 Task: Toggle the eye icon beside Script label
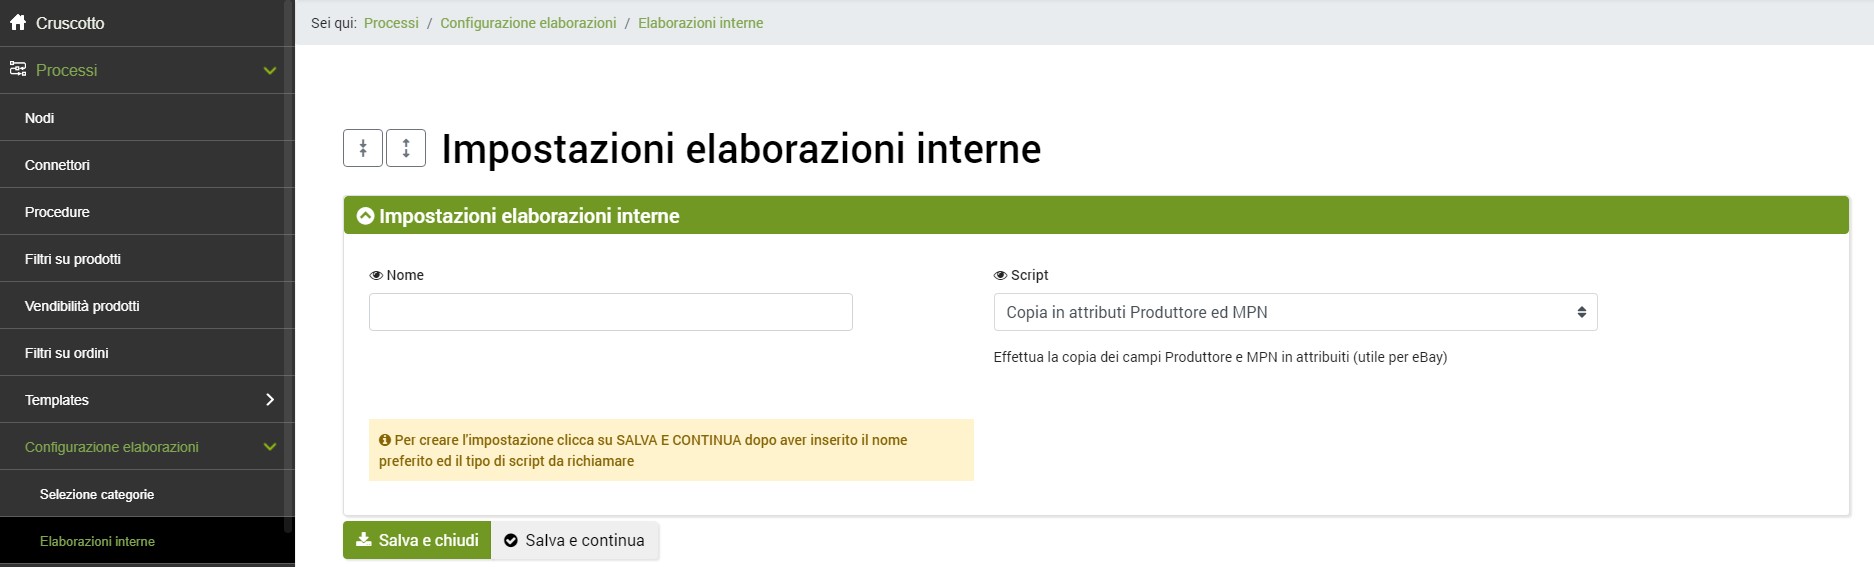pyautogui.click(x=1000, y=275)
